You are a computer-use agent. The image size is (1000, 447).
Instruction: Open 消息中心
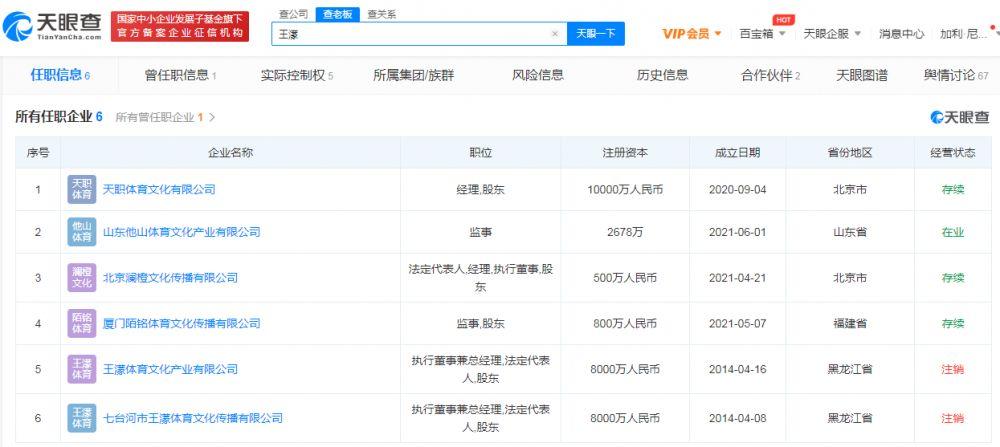click(901, 34)
